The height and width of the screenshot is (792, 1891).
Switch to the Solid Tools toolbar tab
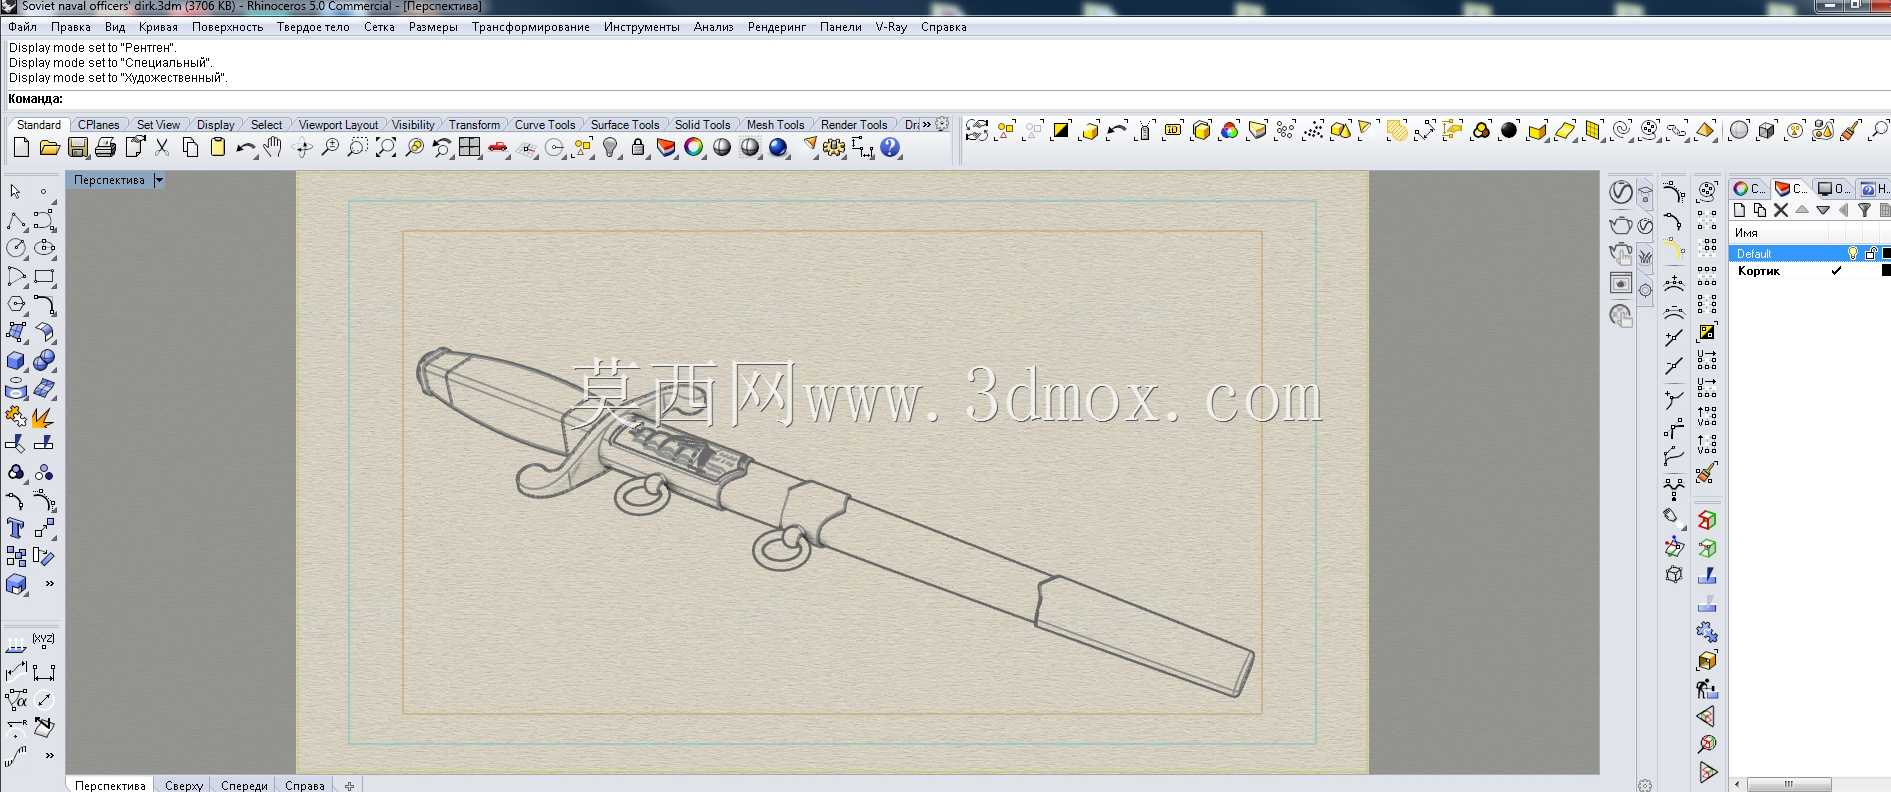pyautogui.click(x=702, y=125)
